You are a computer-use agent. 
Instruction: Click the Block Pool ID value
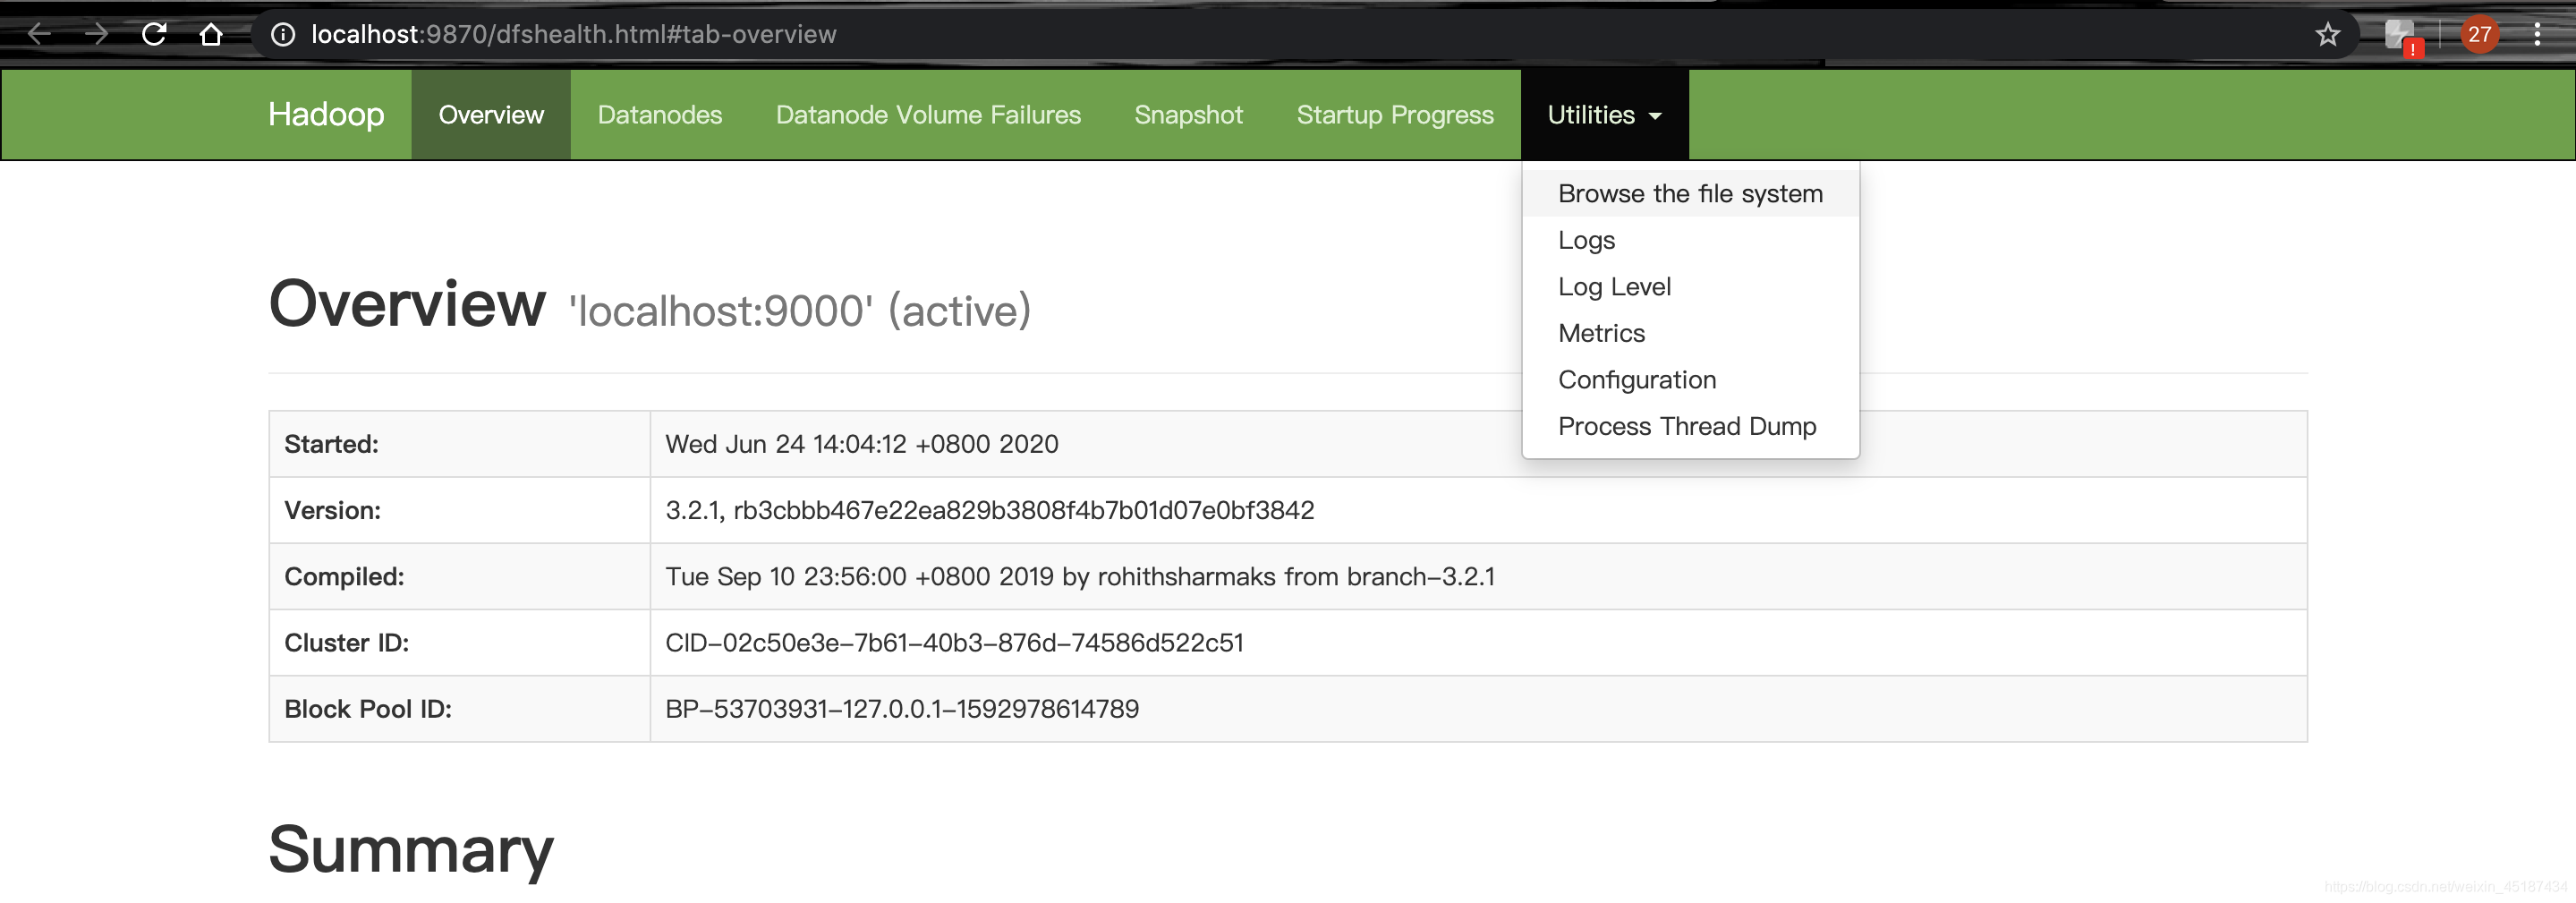tap(902, 709)
